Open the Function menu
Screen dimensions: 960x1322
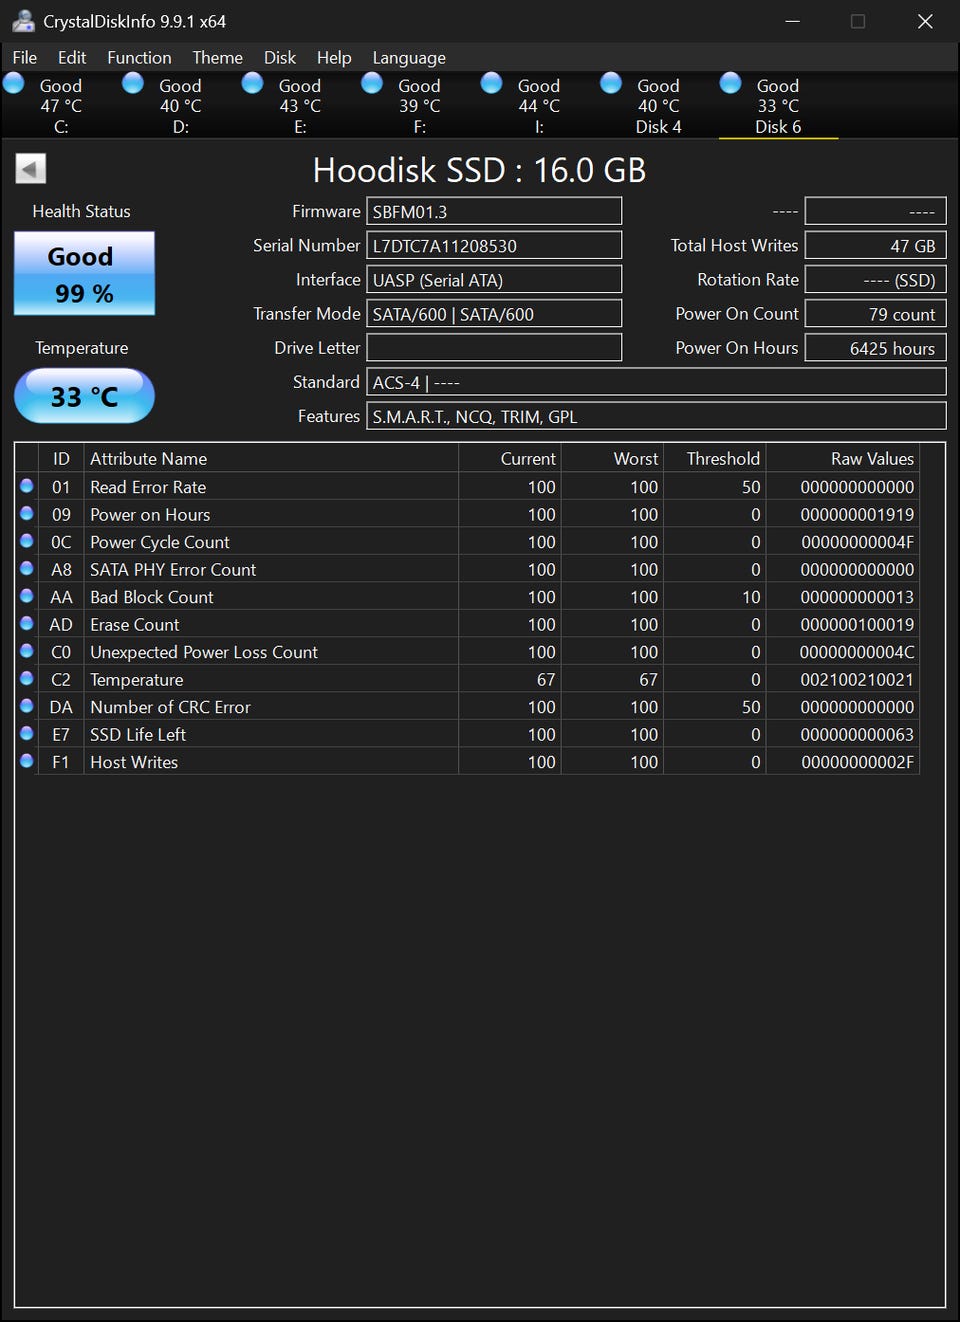point(139,58)
